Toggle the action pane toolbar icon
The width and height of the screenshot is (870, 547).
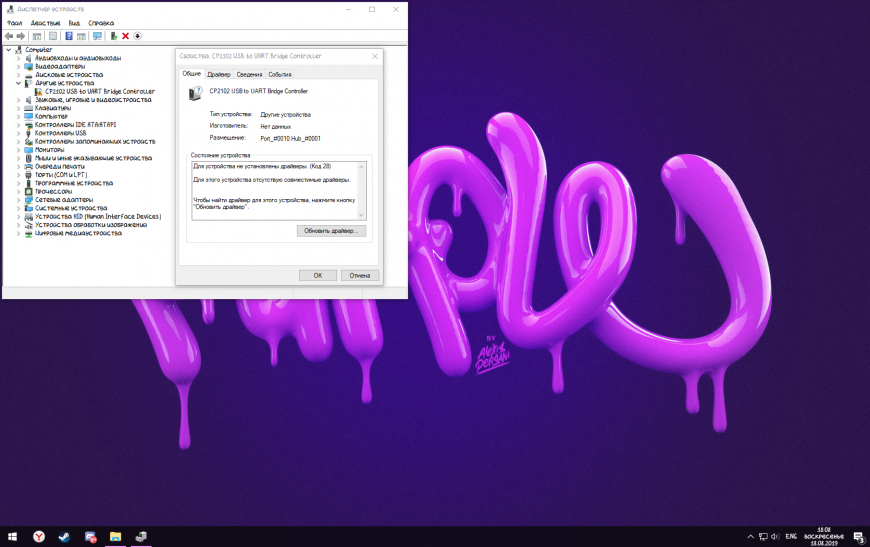coord(81,36)
